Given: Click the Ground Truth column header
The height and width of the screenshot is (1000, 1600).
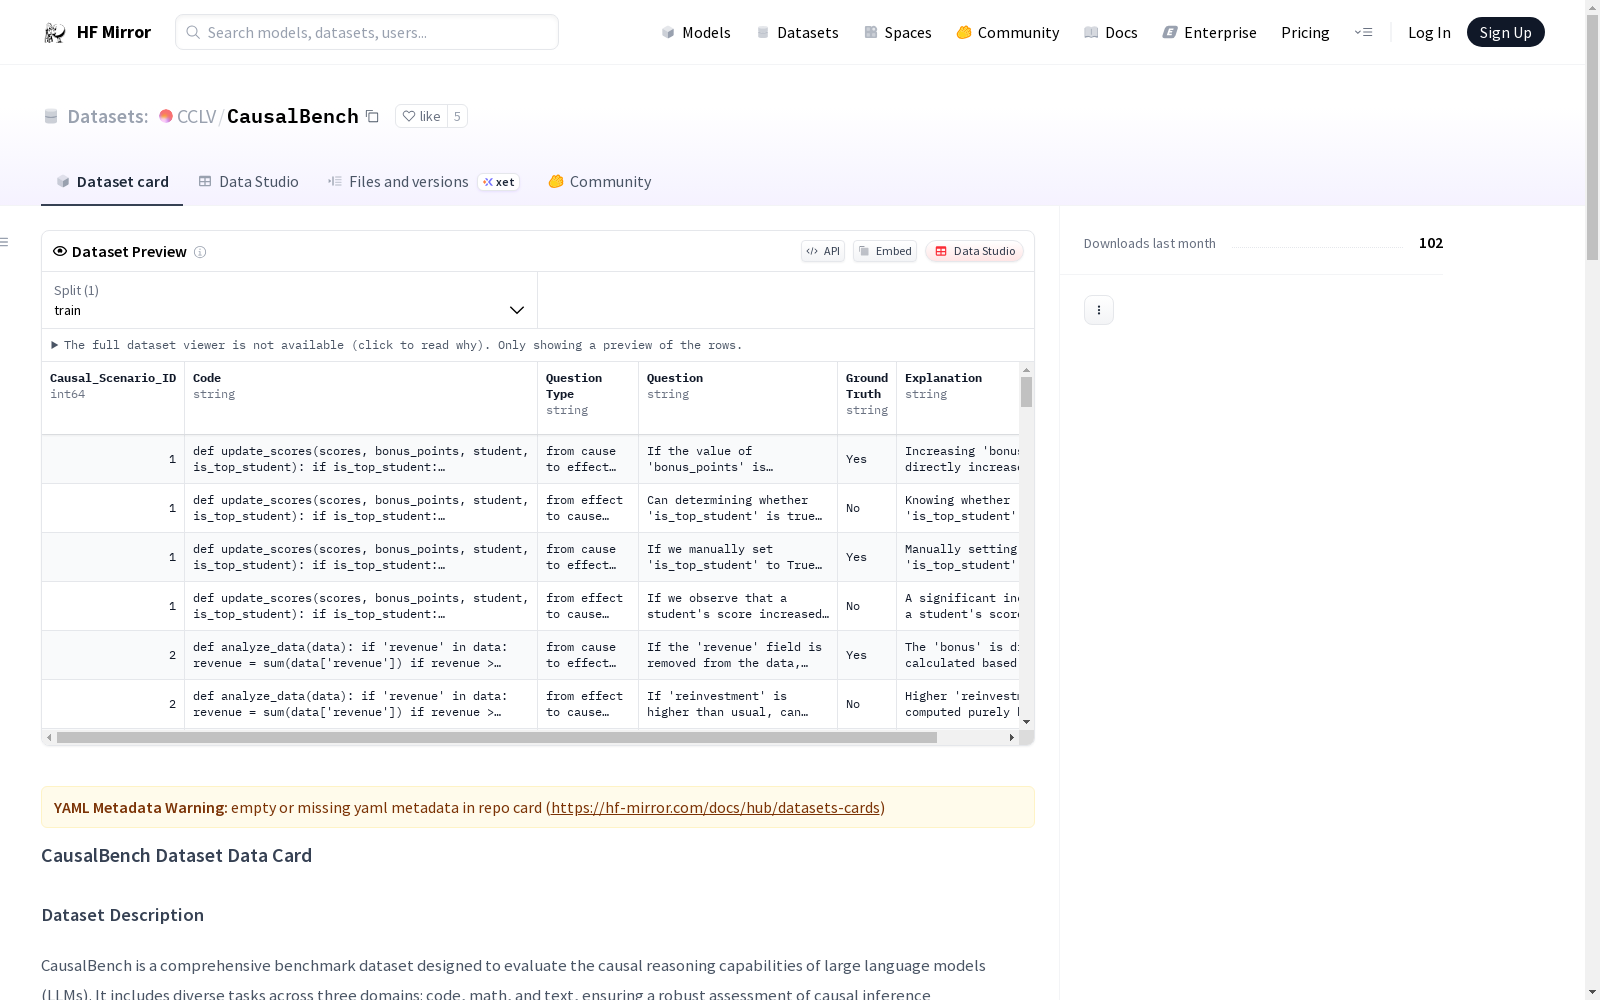Looking at the screenshot, I should pos(867,398).
